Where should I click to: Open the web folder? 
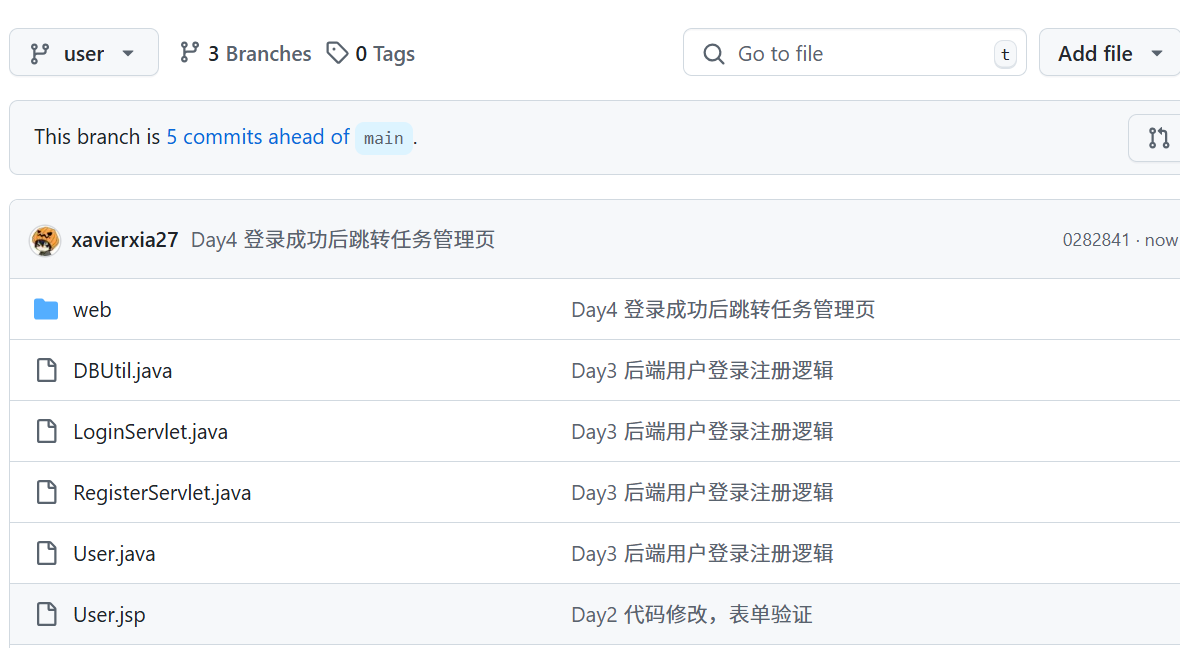click(x=92, y=310)
